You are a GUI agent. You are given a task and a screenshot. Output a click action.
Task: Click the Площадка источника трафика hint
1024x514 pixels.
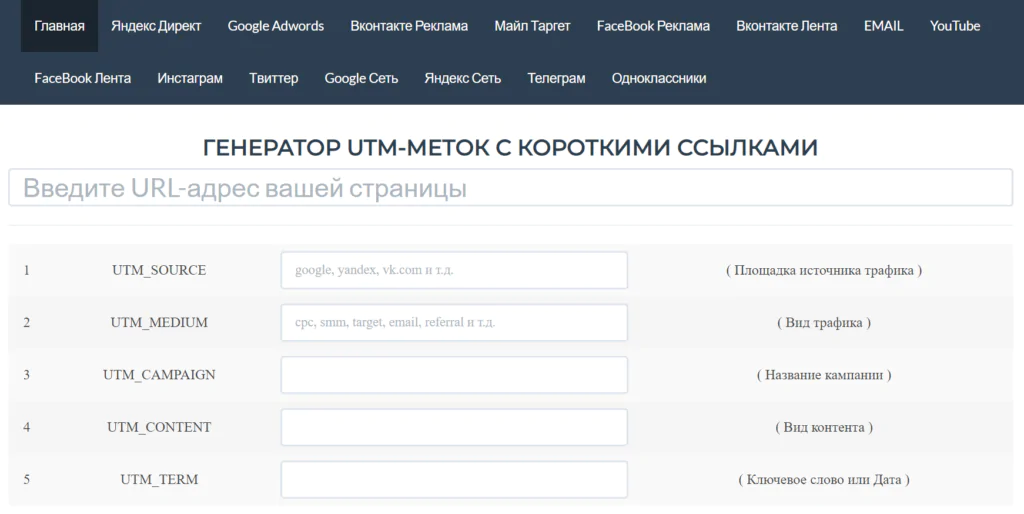coord(824,270)
